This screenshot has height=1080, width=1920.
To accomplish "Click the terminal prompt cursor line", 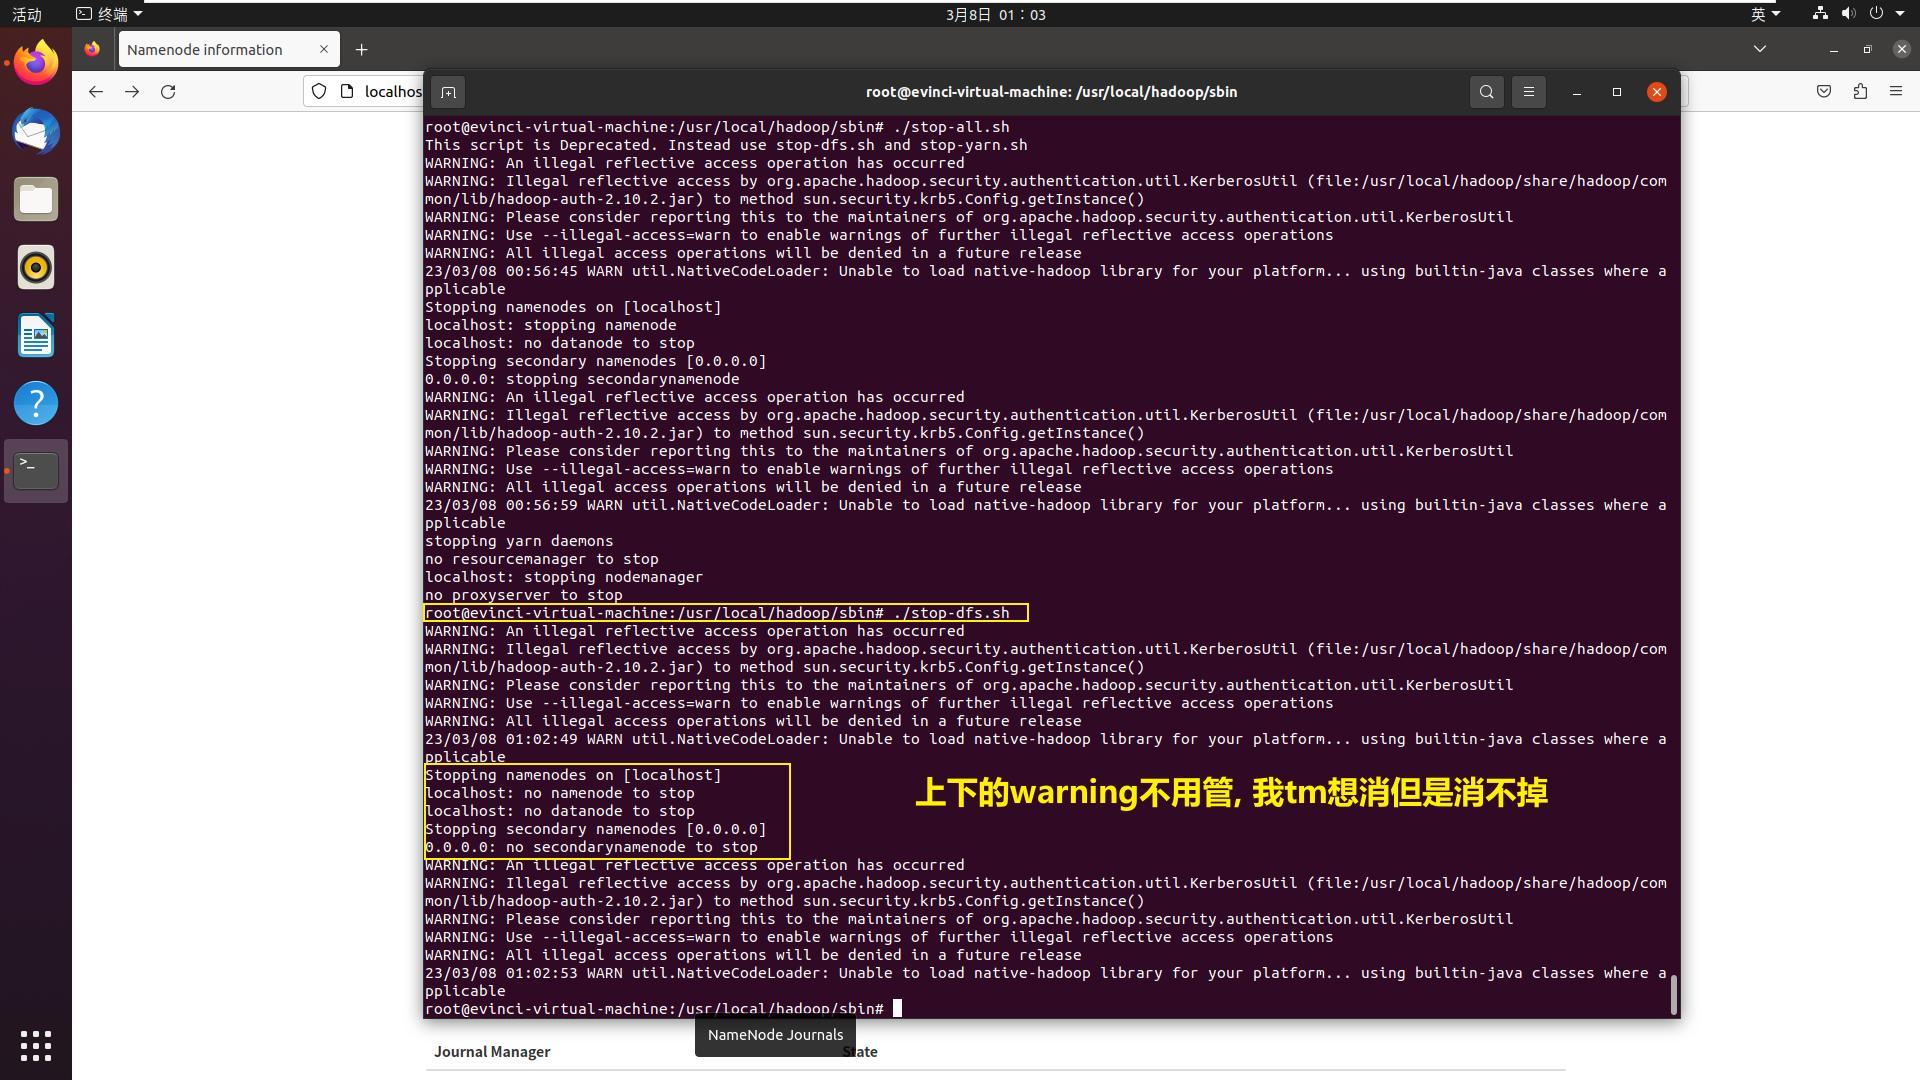I will tap(663, 1008).
